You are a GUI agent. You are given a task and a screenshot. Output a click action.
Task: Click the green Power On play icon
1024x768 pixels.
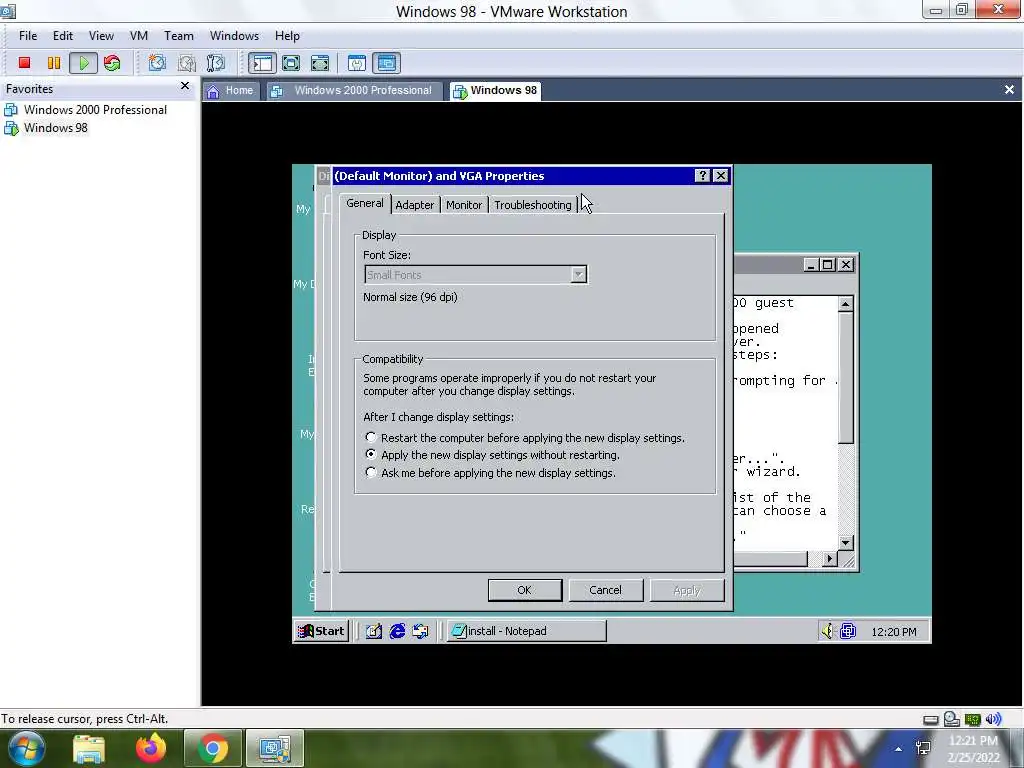pos(84,63)
